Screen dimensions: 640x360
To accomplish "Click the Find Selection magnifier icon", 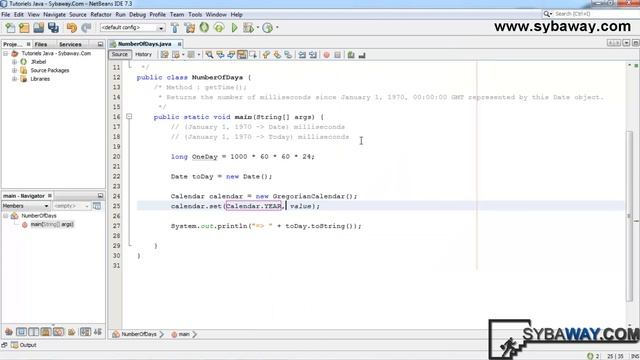I will coord(209,55).
